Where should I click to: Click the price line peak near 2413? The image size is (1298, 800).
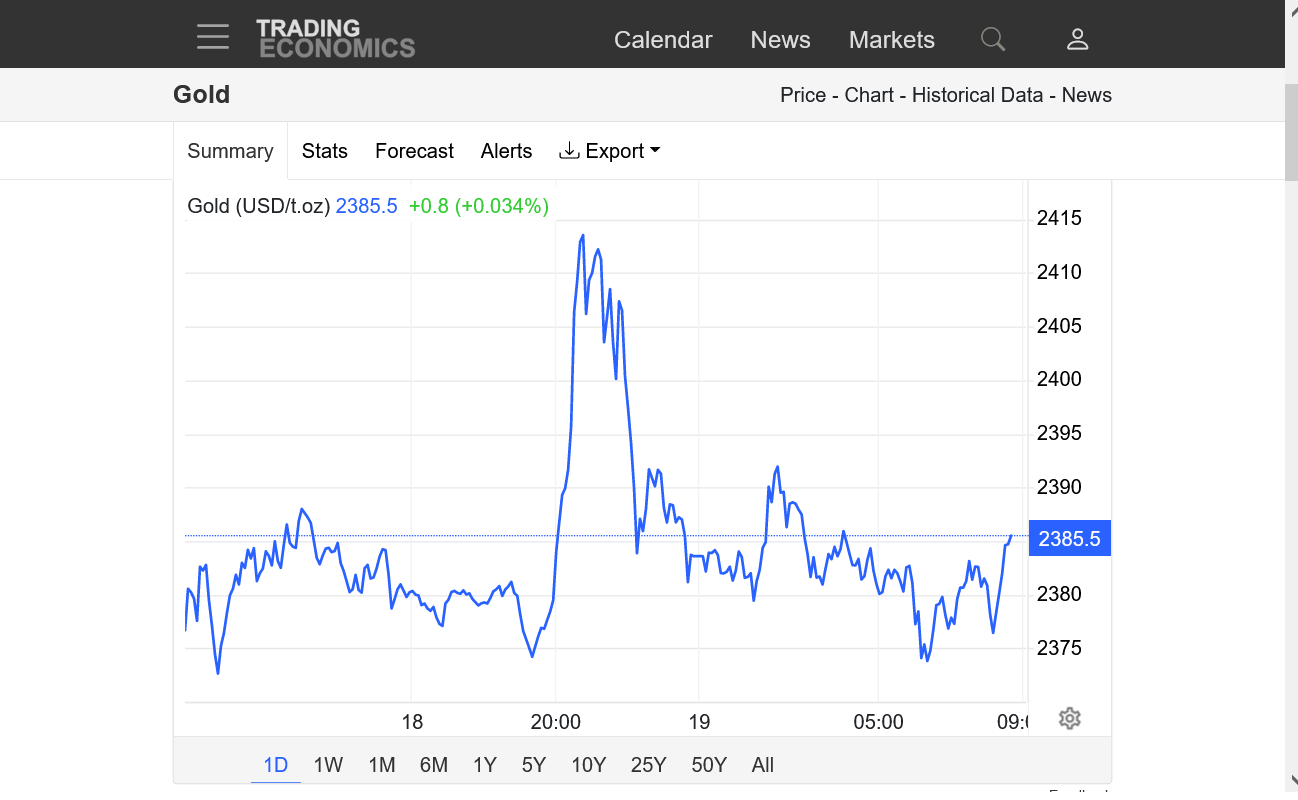583,236
